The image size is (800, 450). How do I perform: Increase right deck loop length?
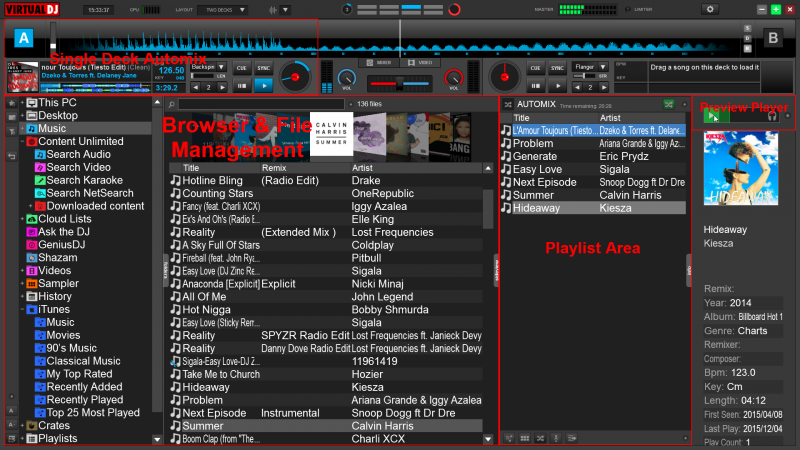click(x=604, y=87)
